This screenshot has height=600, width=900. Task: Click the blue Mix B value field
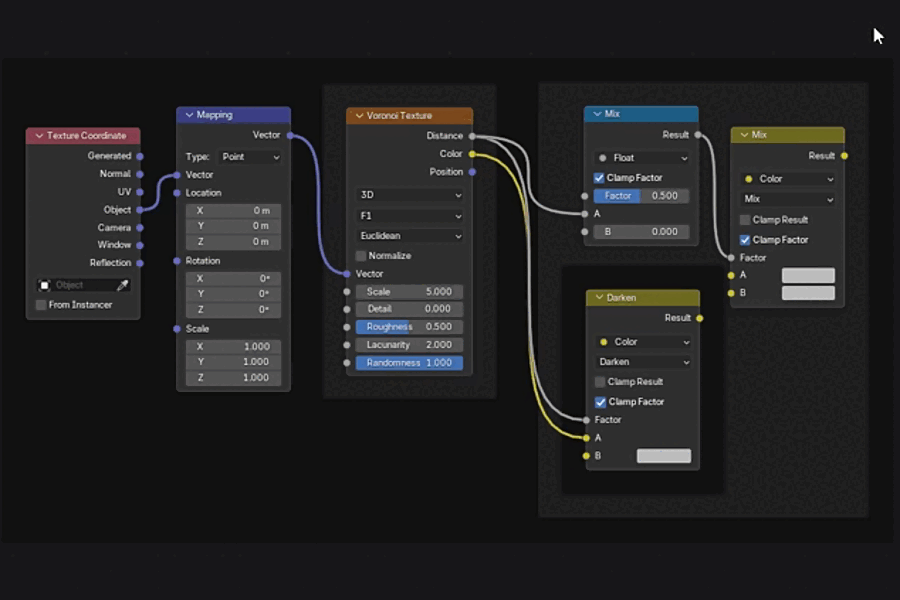[642, 232]
